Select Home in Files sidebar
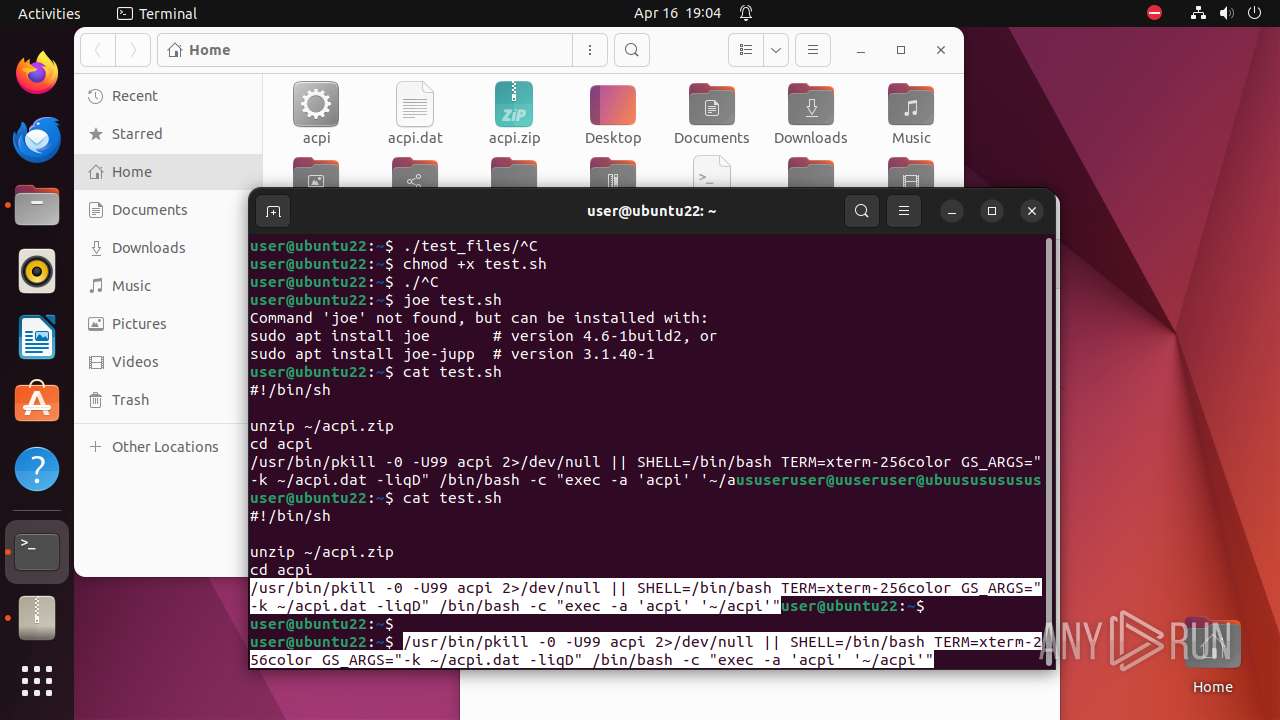Viewport: 1280px width, 720px height. [168, 172]
